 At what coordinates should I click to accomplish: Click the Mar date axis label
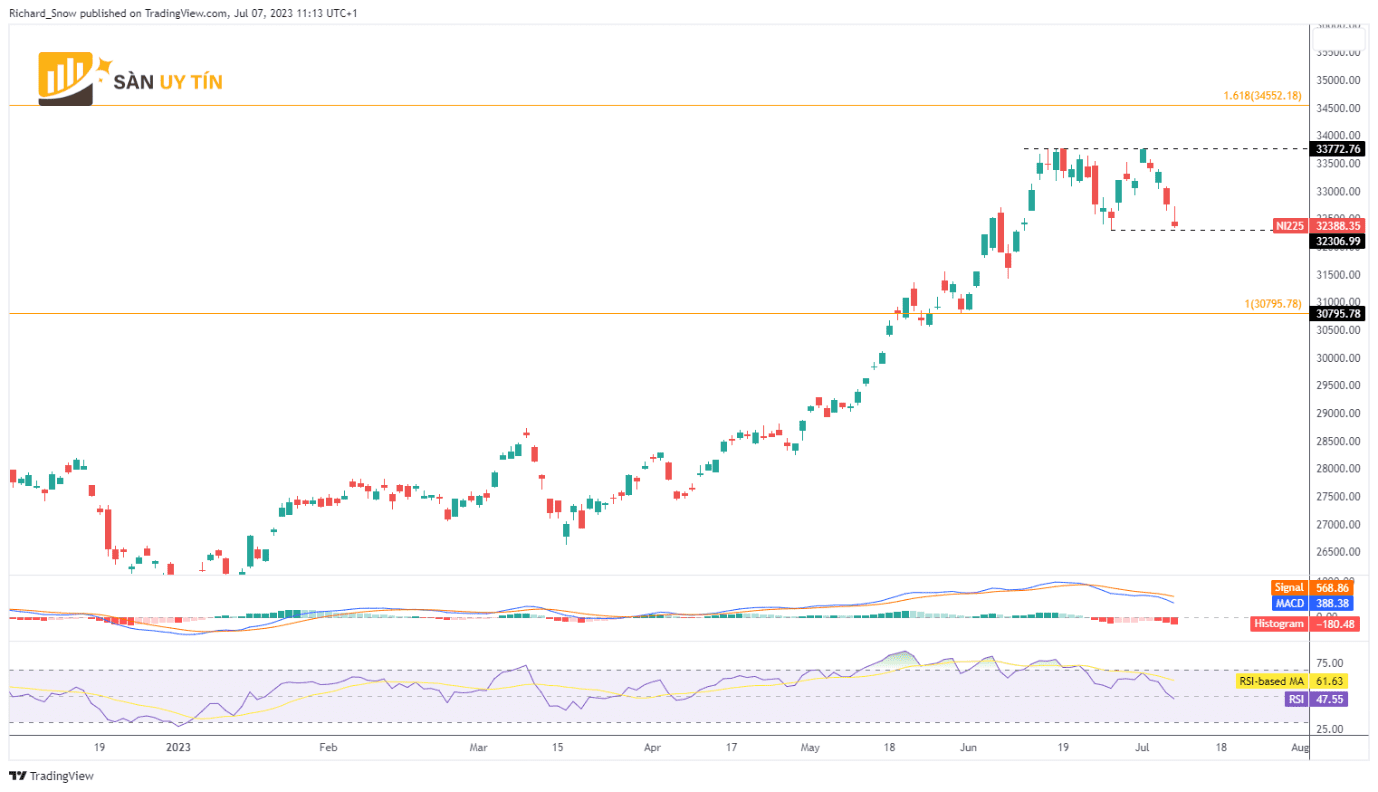(x=479, y=747)
